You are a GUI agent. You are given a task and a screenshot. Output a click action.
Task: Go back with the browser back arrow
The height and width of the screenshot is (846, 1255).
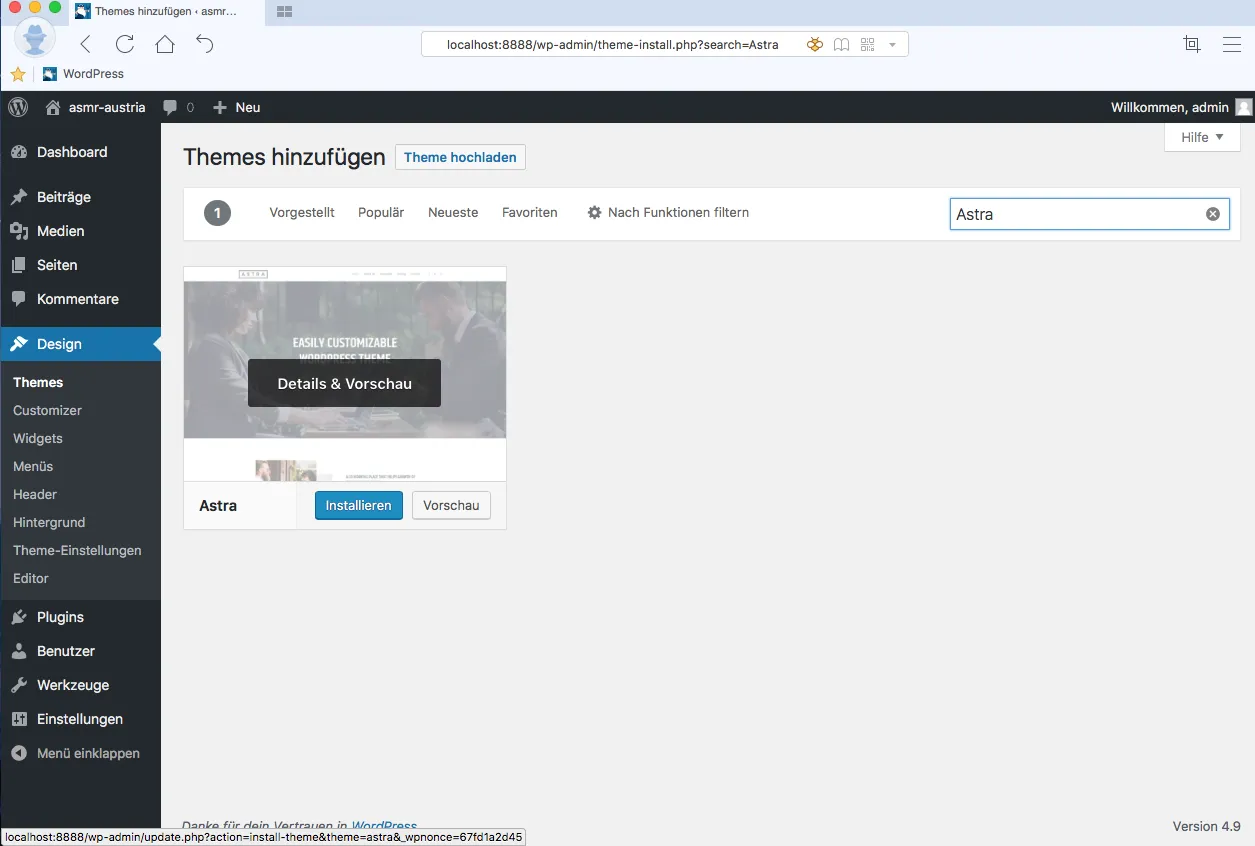click(85, 44)
